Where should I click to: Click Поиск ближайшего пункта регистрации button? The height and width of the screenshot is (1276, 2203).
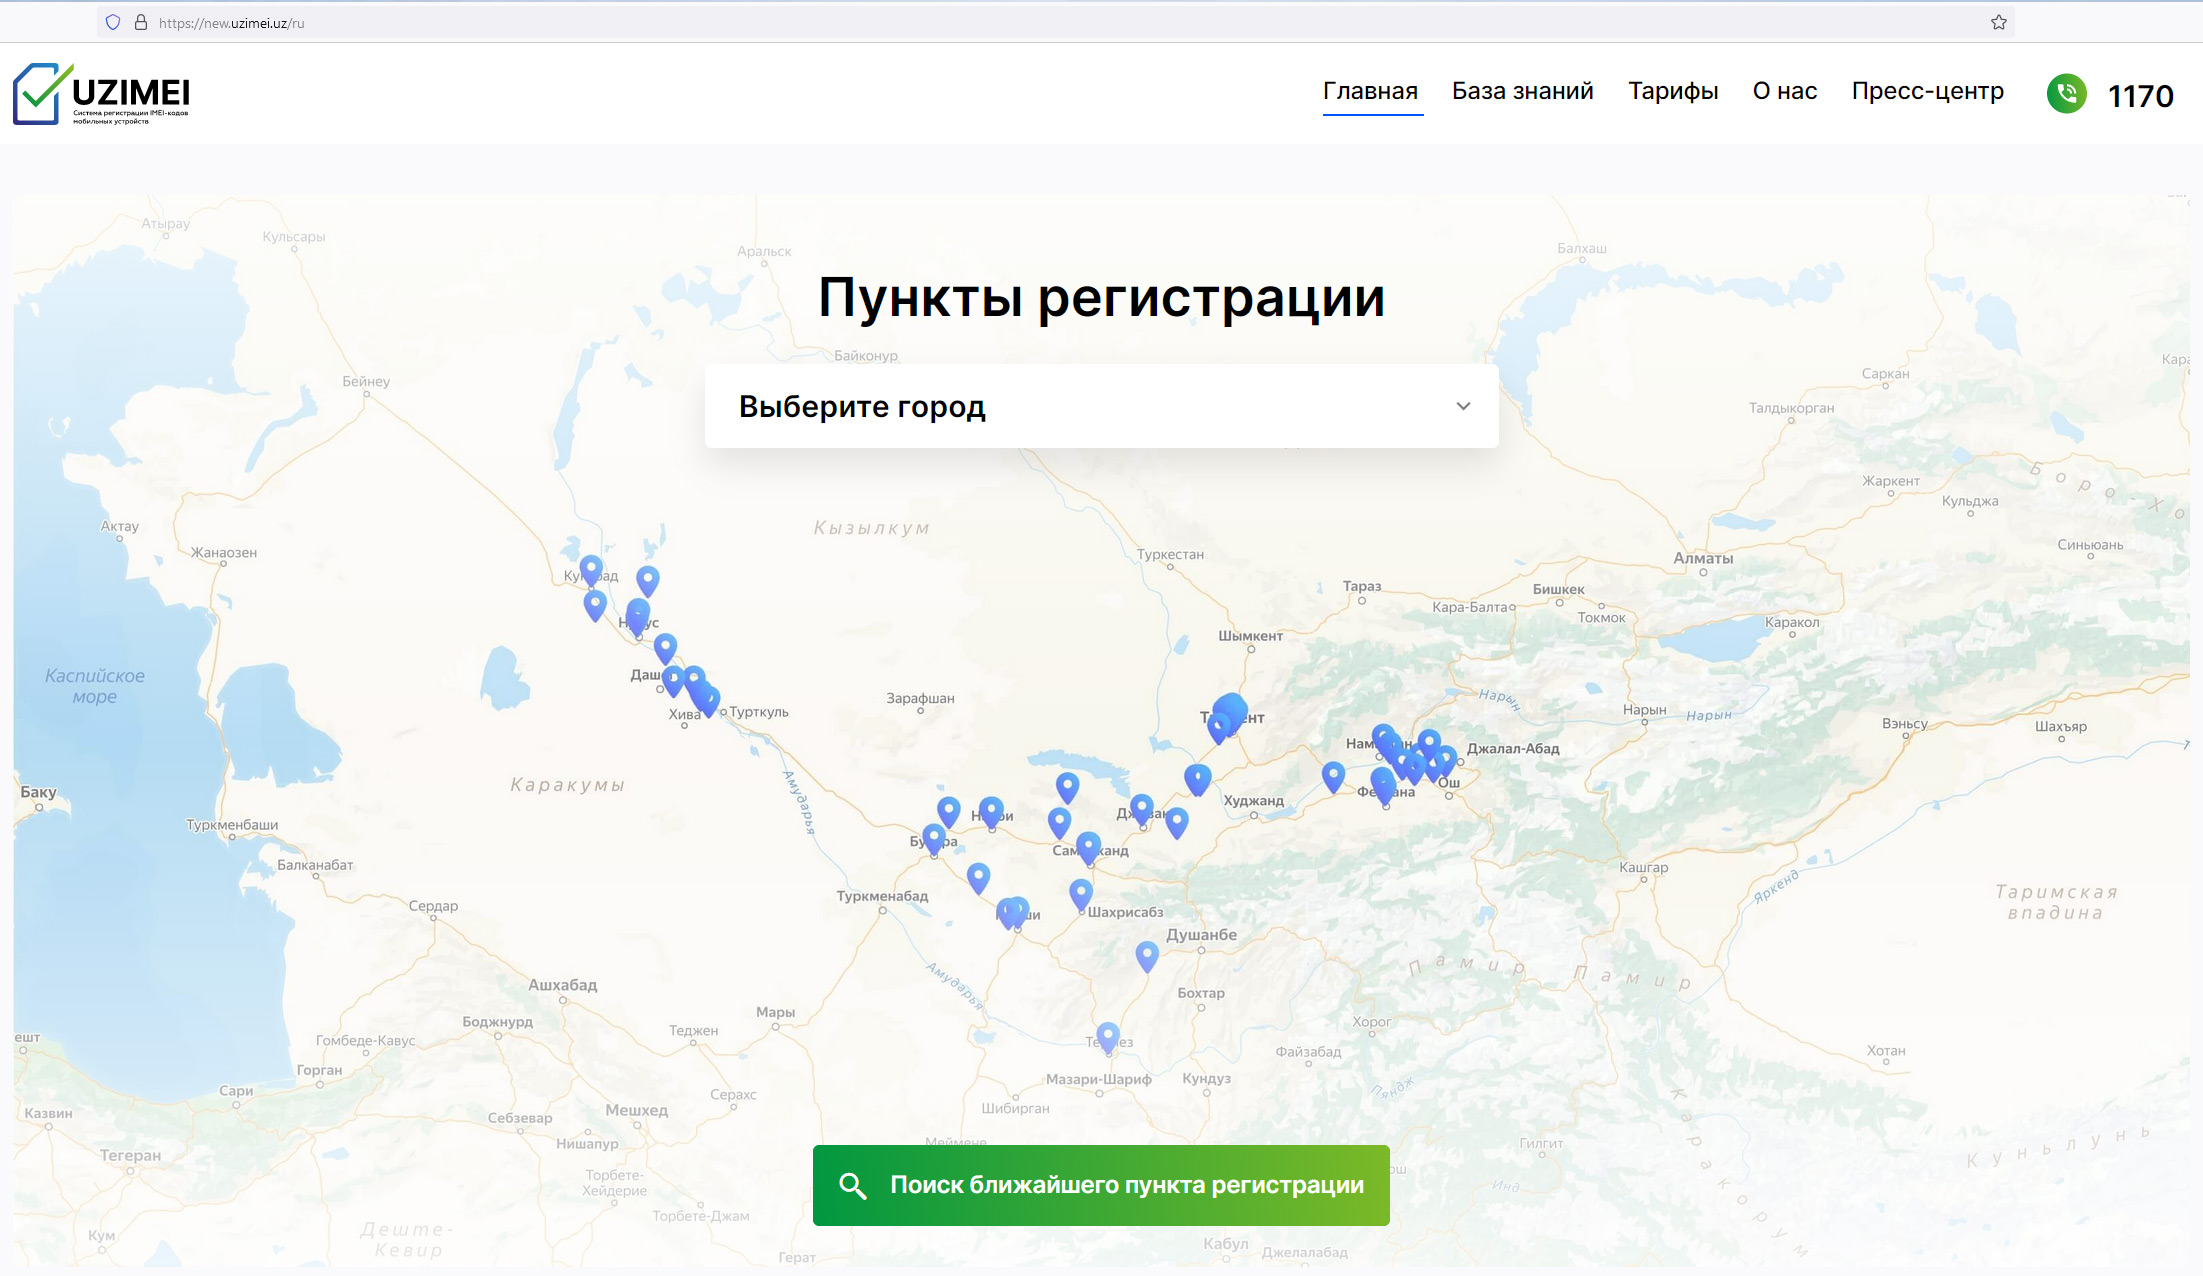1101,1185
